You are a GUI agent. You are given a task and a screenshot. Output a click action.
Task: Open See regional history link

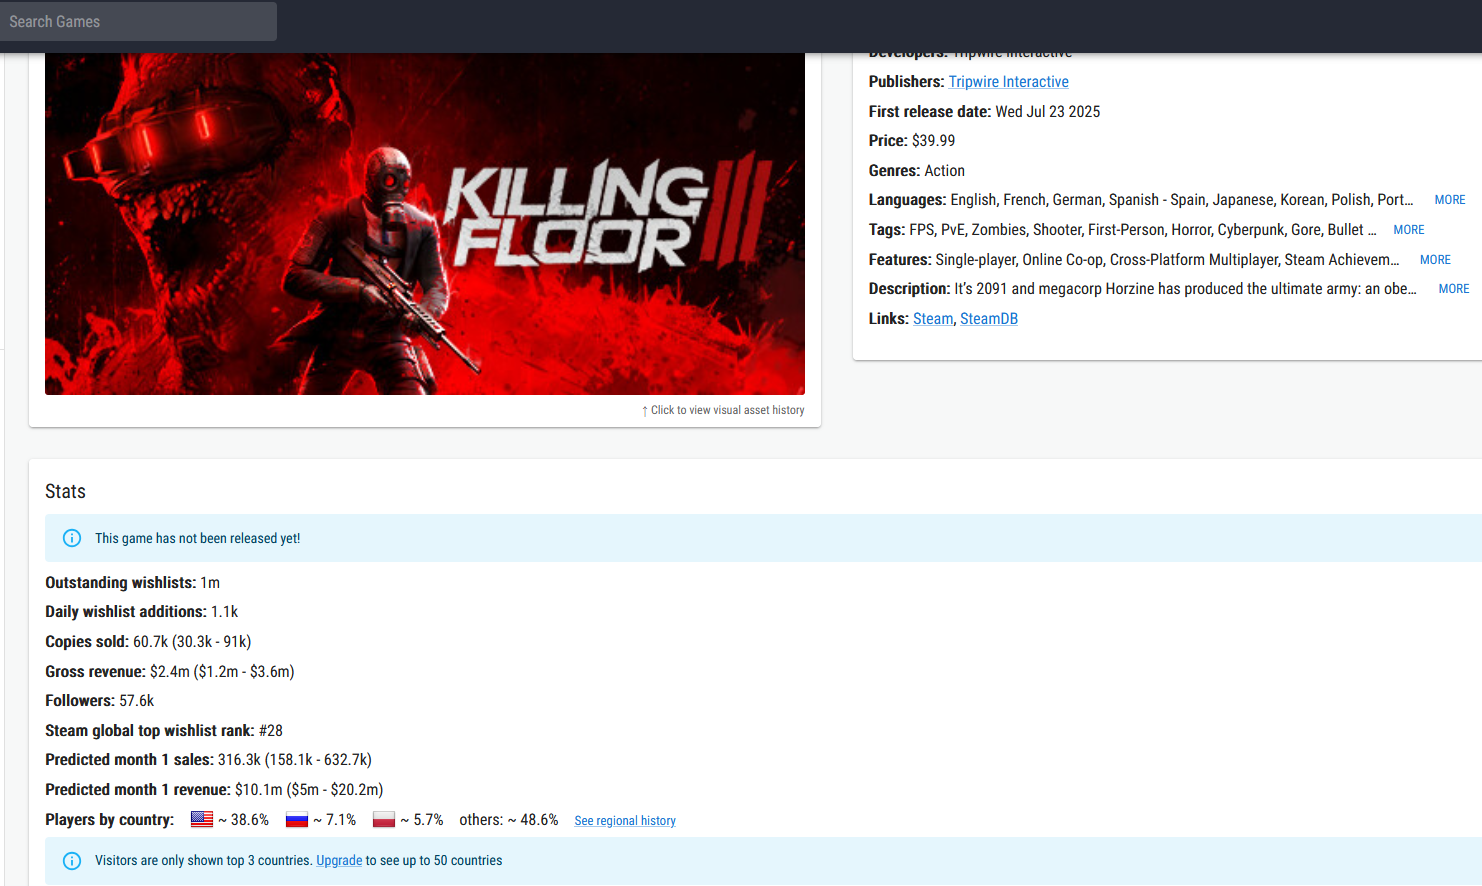(625, 821)
